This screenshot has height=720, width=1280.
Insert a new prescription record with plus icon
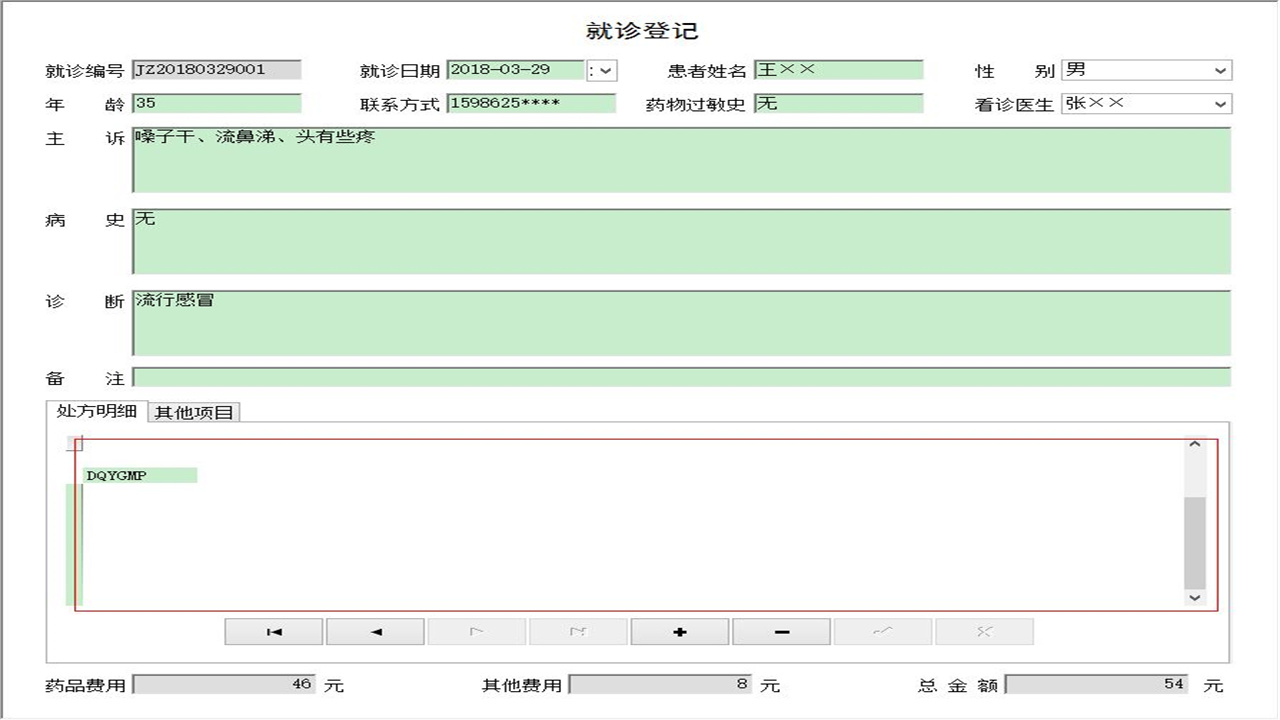(x=679, y=631)
